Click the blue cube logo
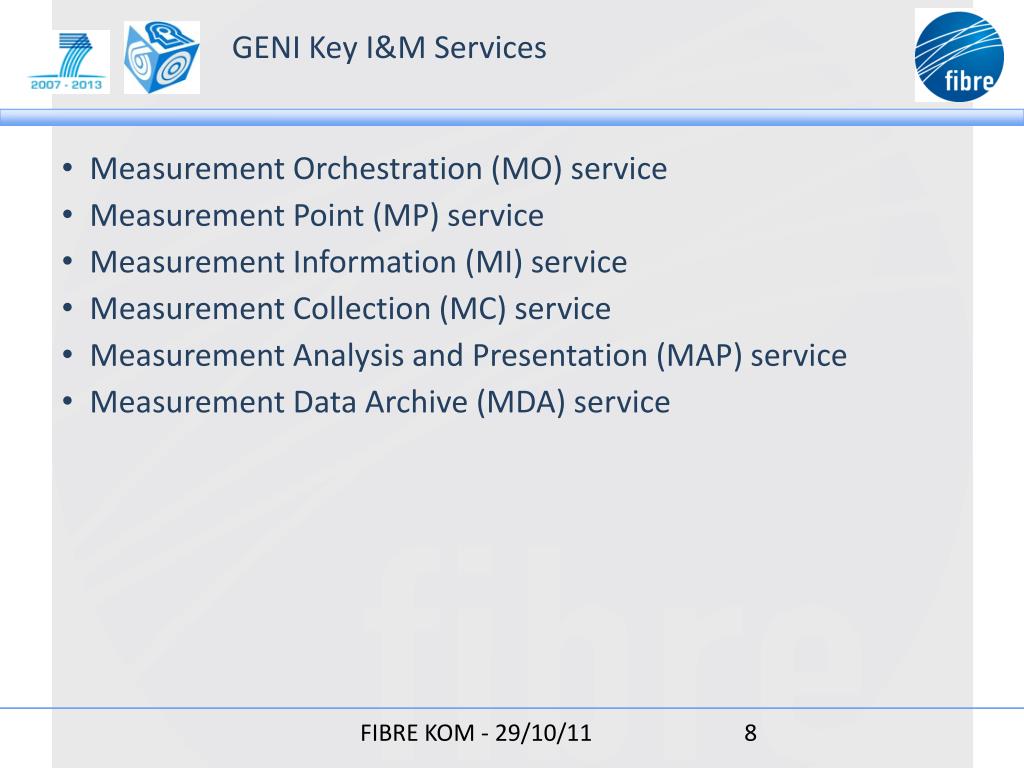The image size is (1024, 768). tap(162, 57)
